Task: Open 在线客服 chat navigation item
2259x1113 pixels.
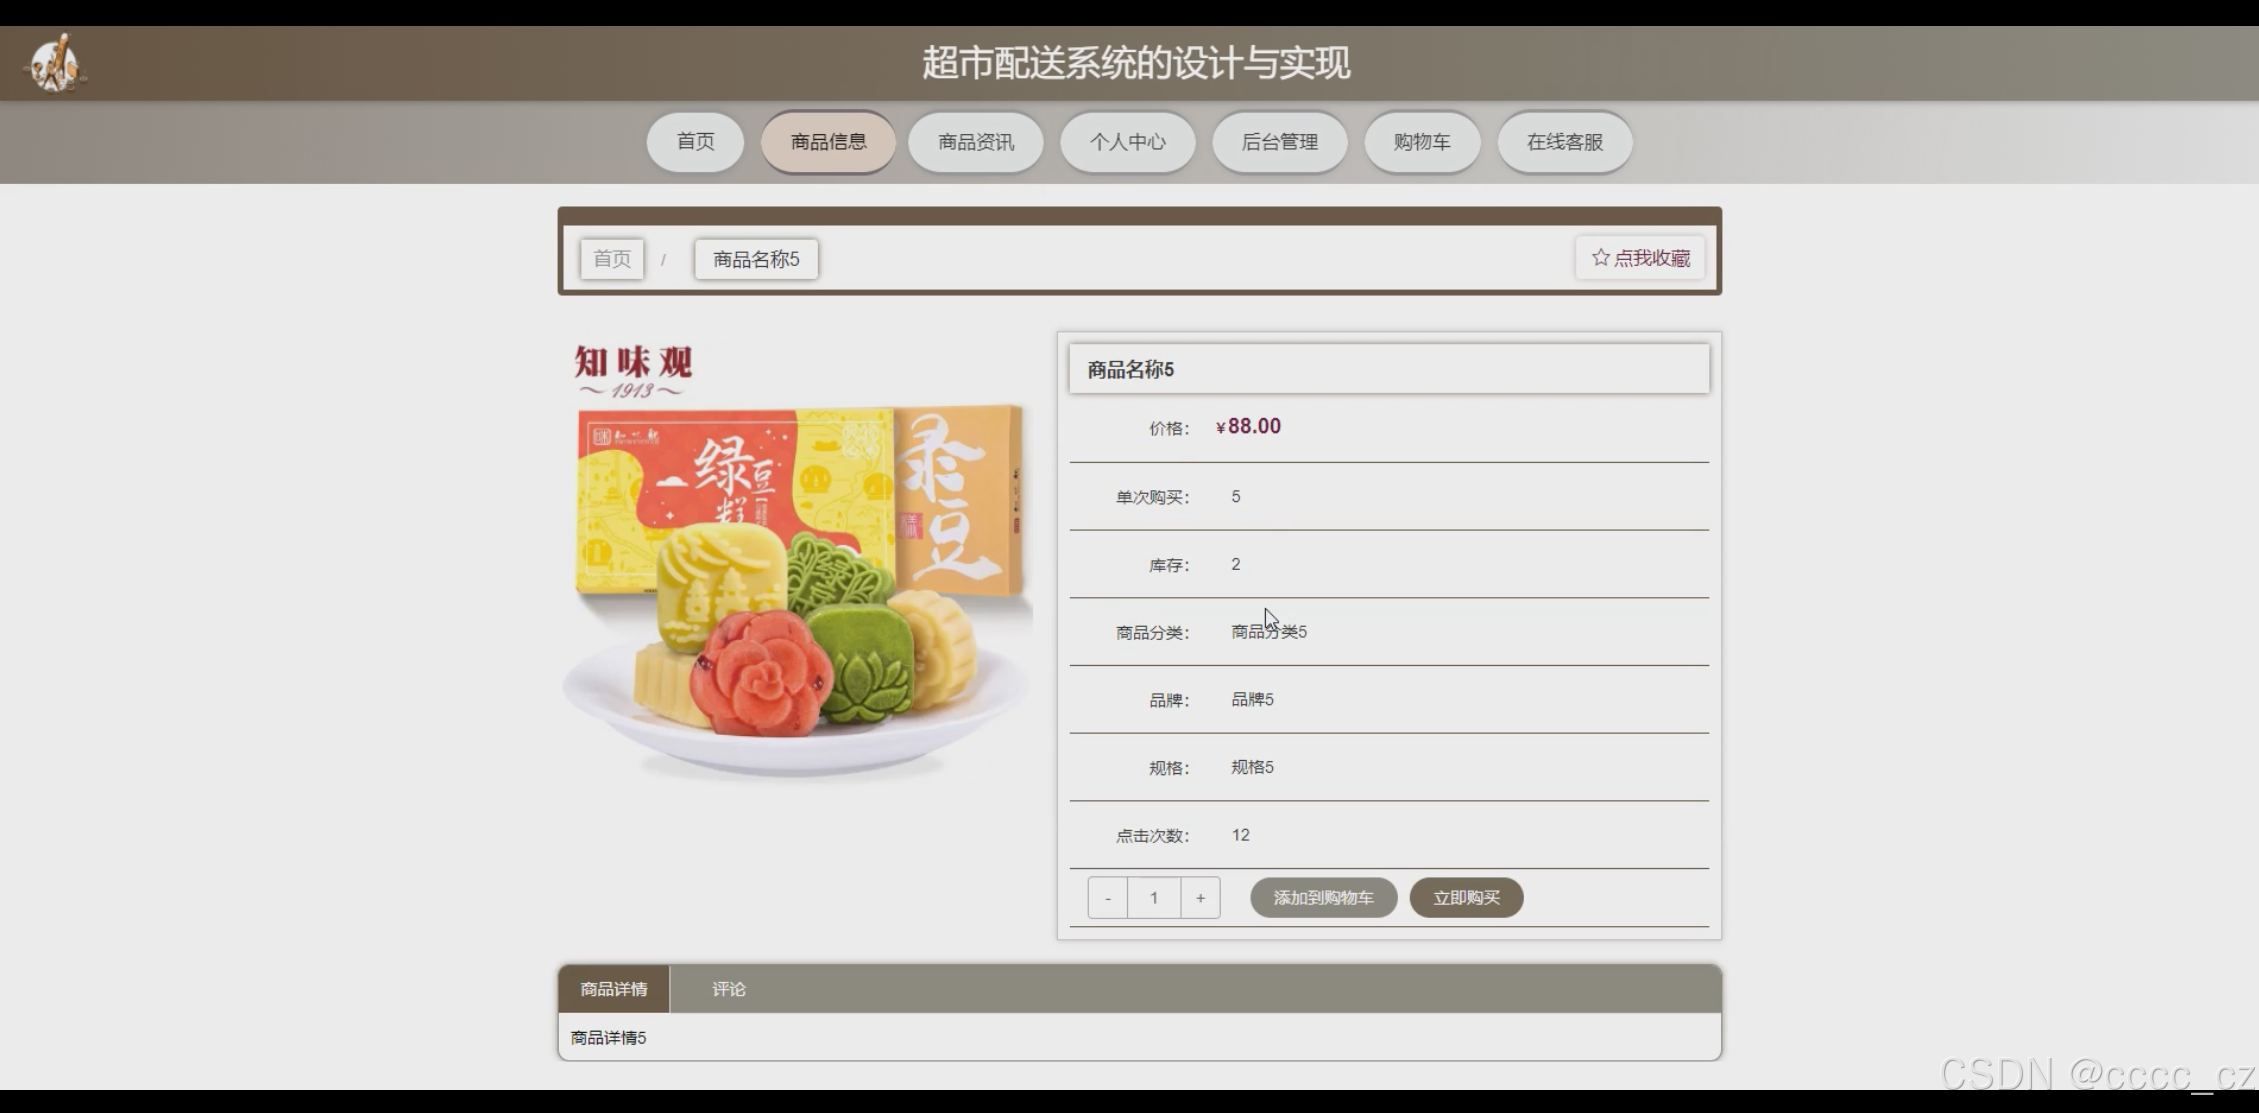Action: 1564,142
